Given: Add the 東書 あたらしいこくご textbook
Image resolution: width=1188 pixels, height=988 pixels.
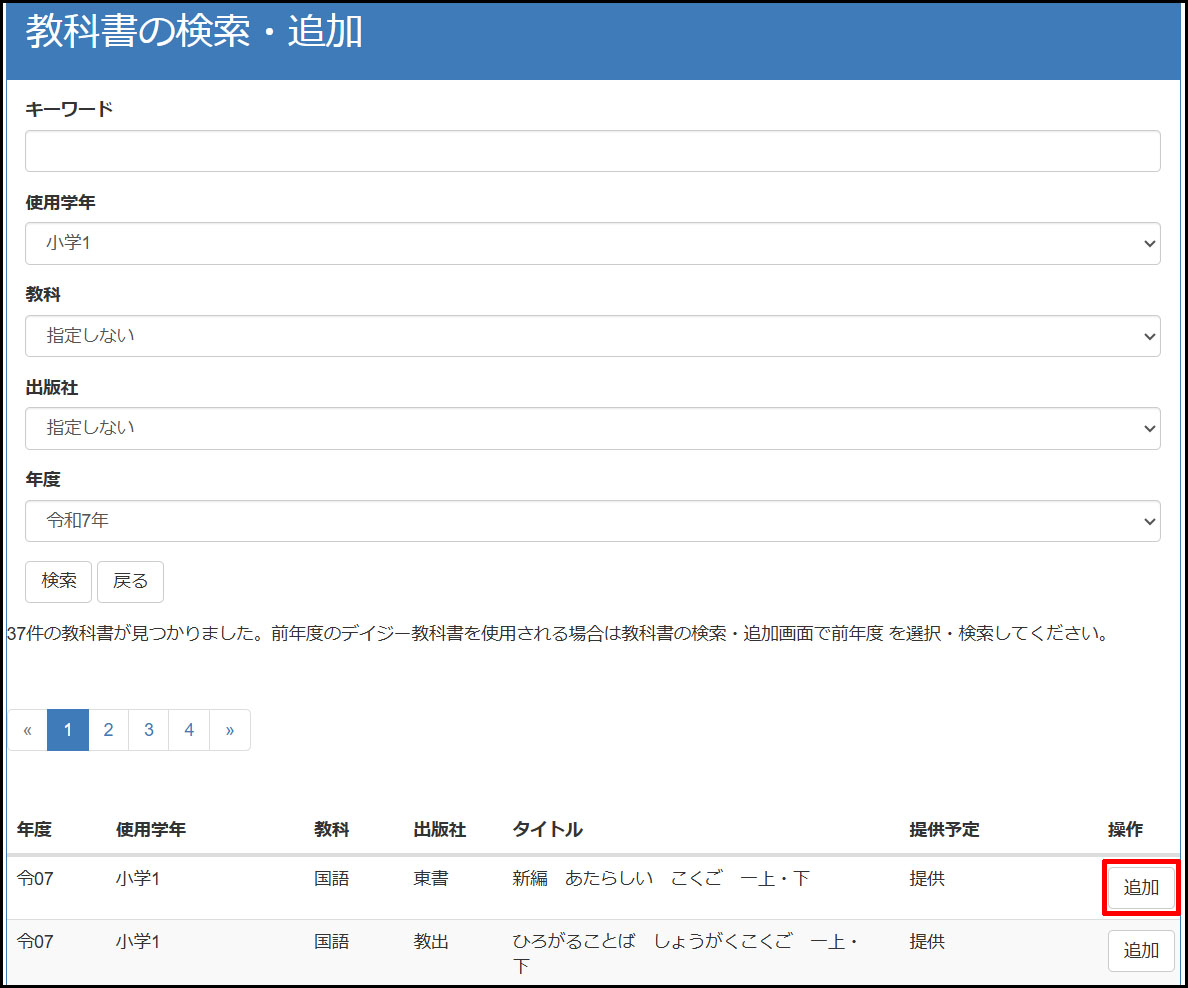Looking at the screenshot, I should [1140, 888].
